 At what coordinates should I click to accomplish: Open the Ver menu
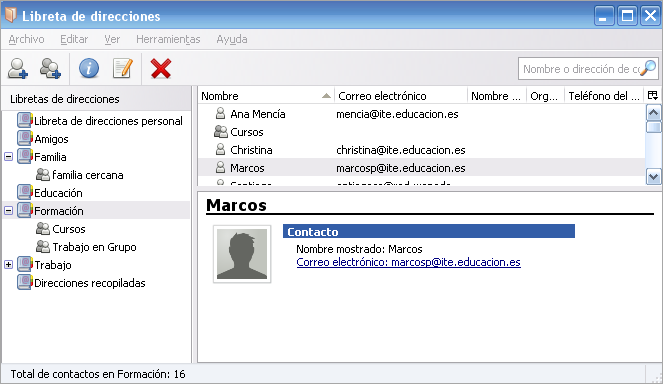(x=112, y=39)
